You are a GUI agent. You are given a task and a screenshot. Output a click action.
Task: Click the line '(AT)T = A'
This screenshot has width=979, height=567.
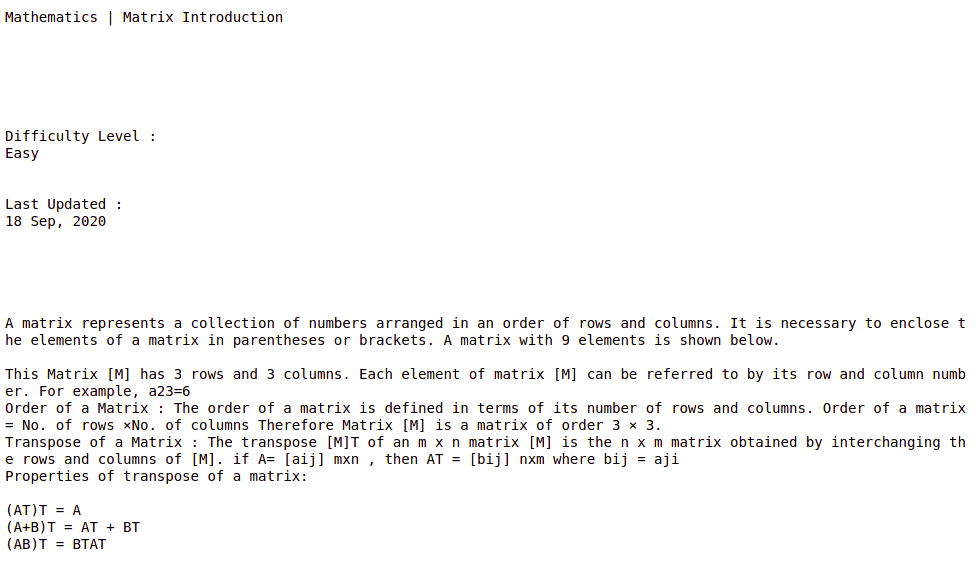pyautogui.click(x=43, y=511)
